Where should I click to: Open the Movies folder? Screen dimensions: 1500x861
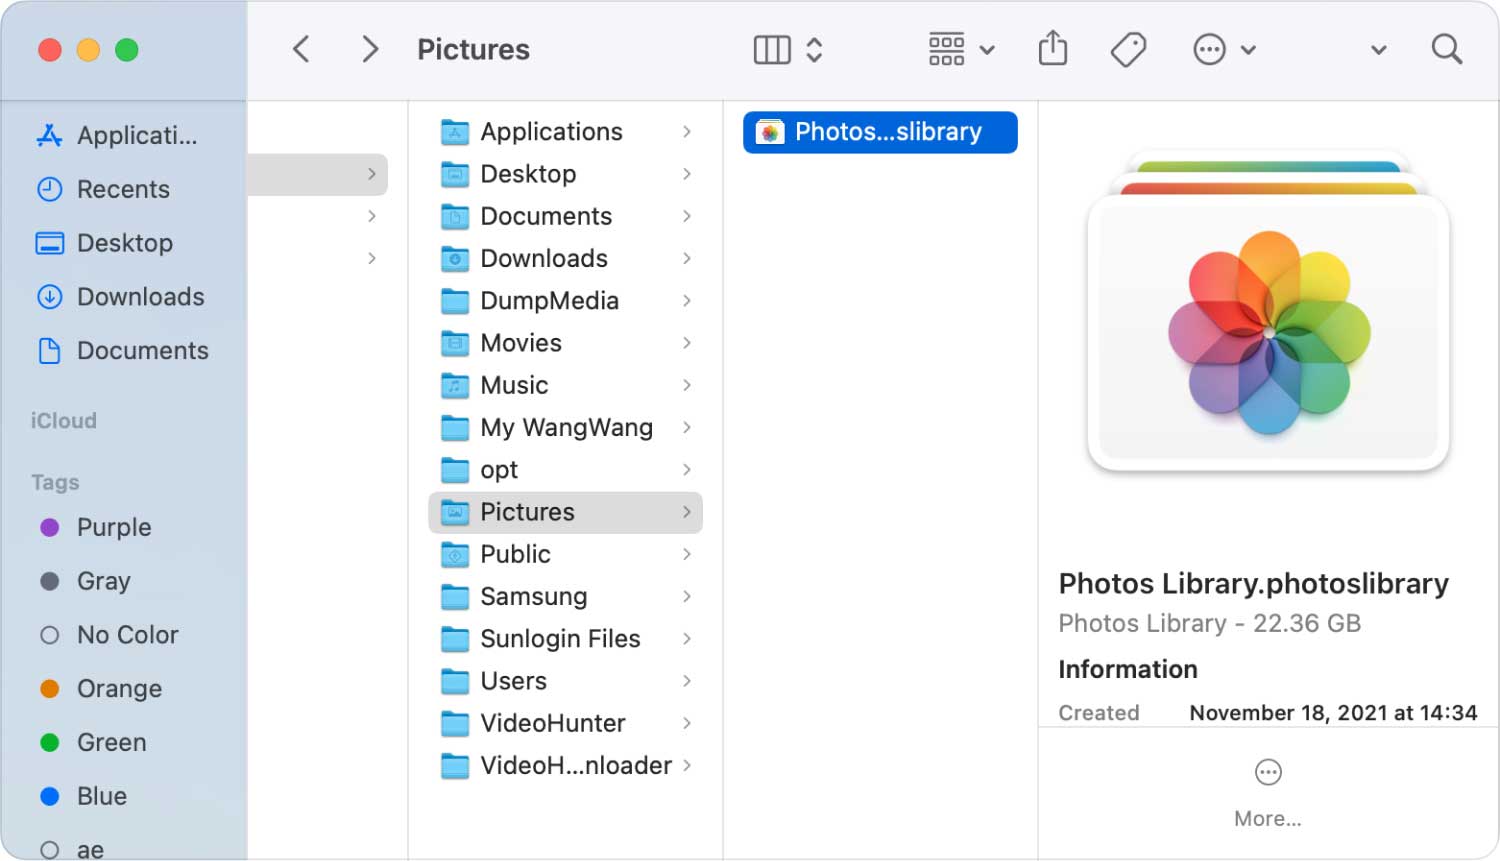tap(521, 343)
